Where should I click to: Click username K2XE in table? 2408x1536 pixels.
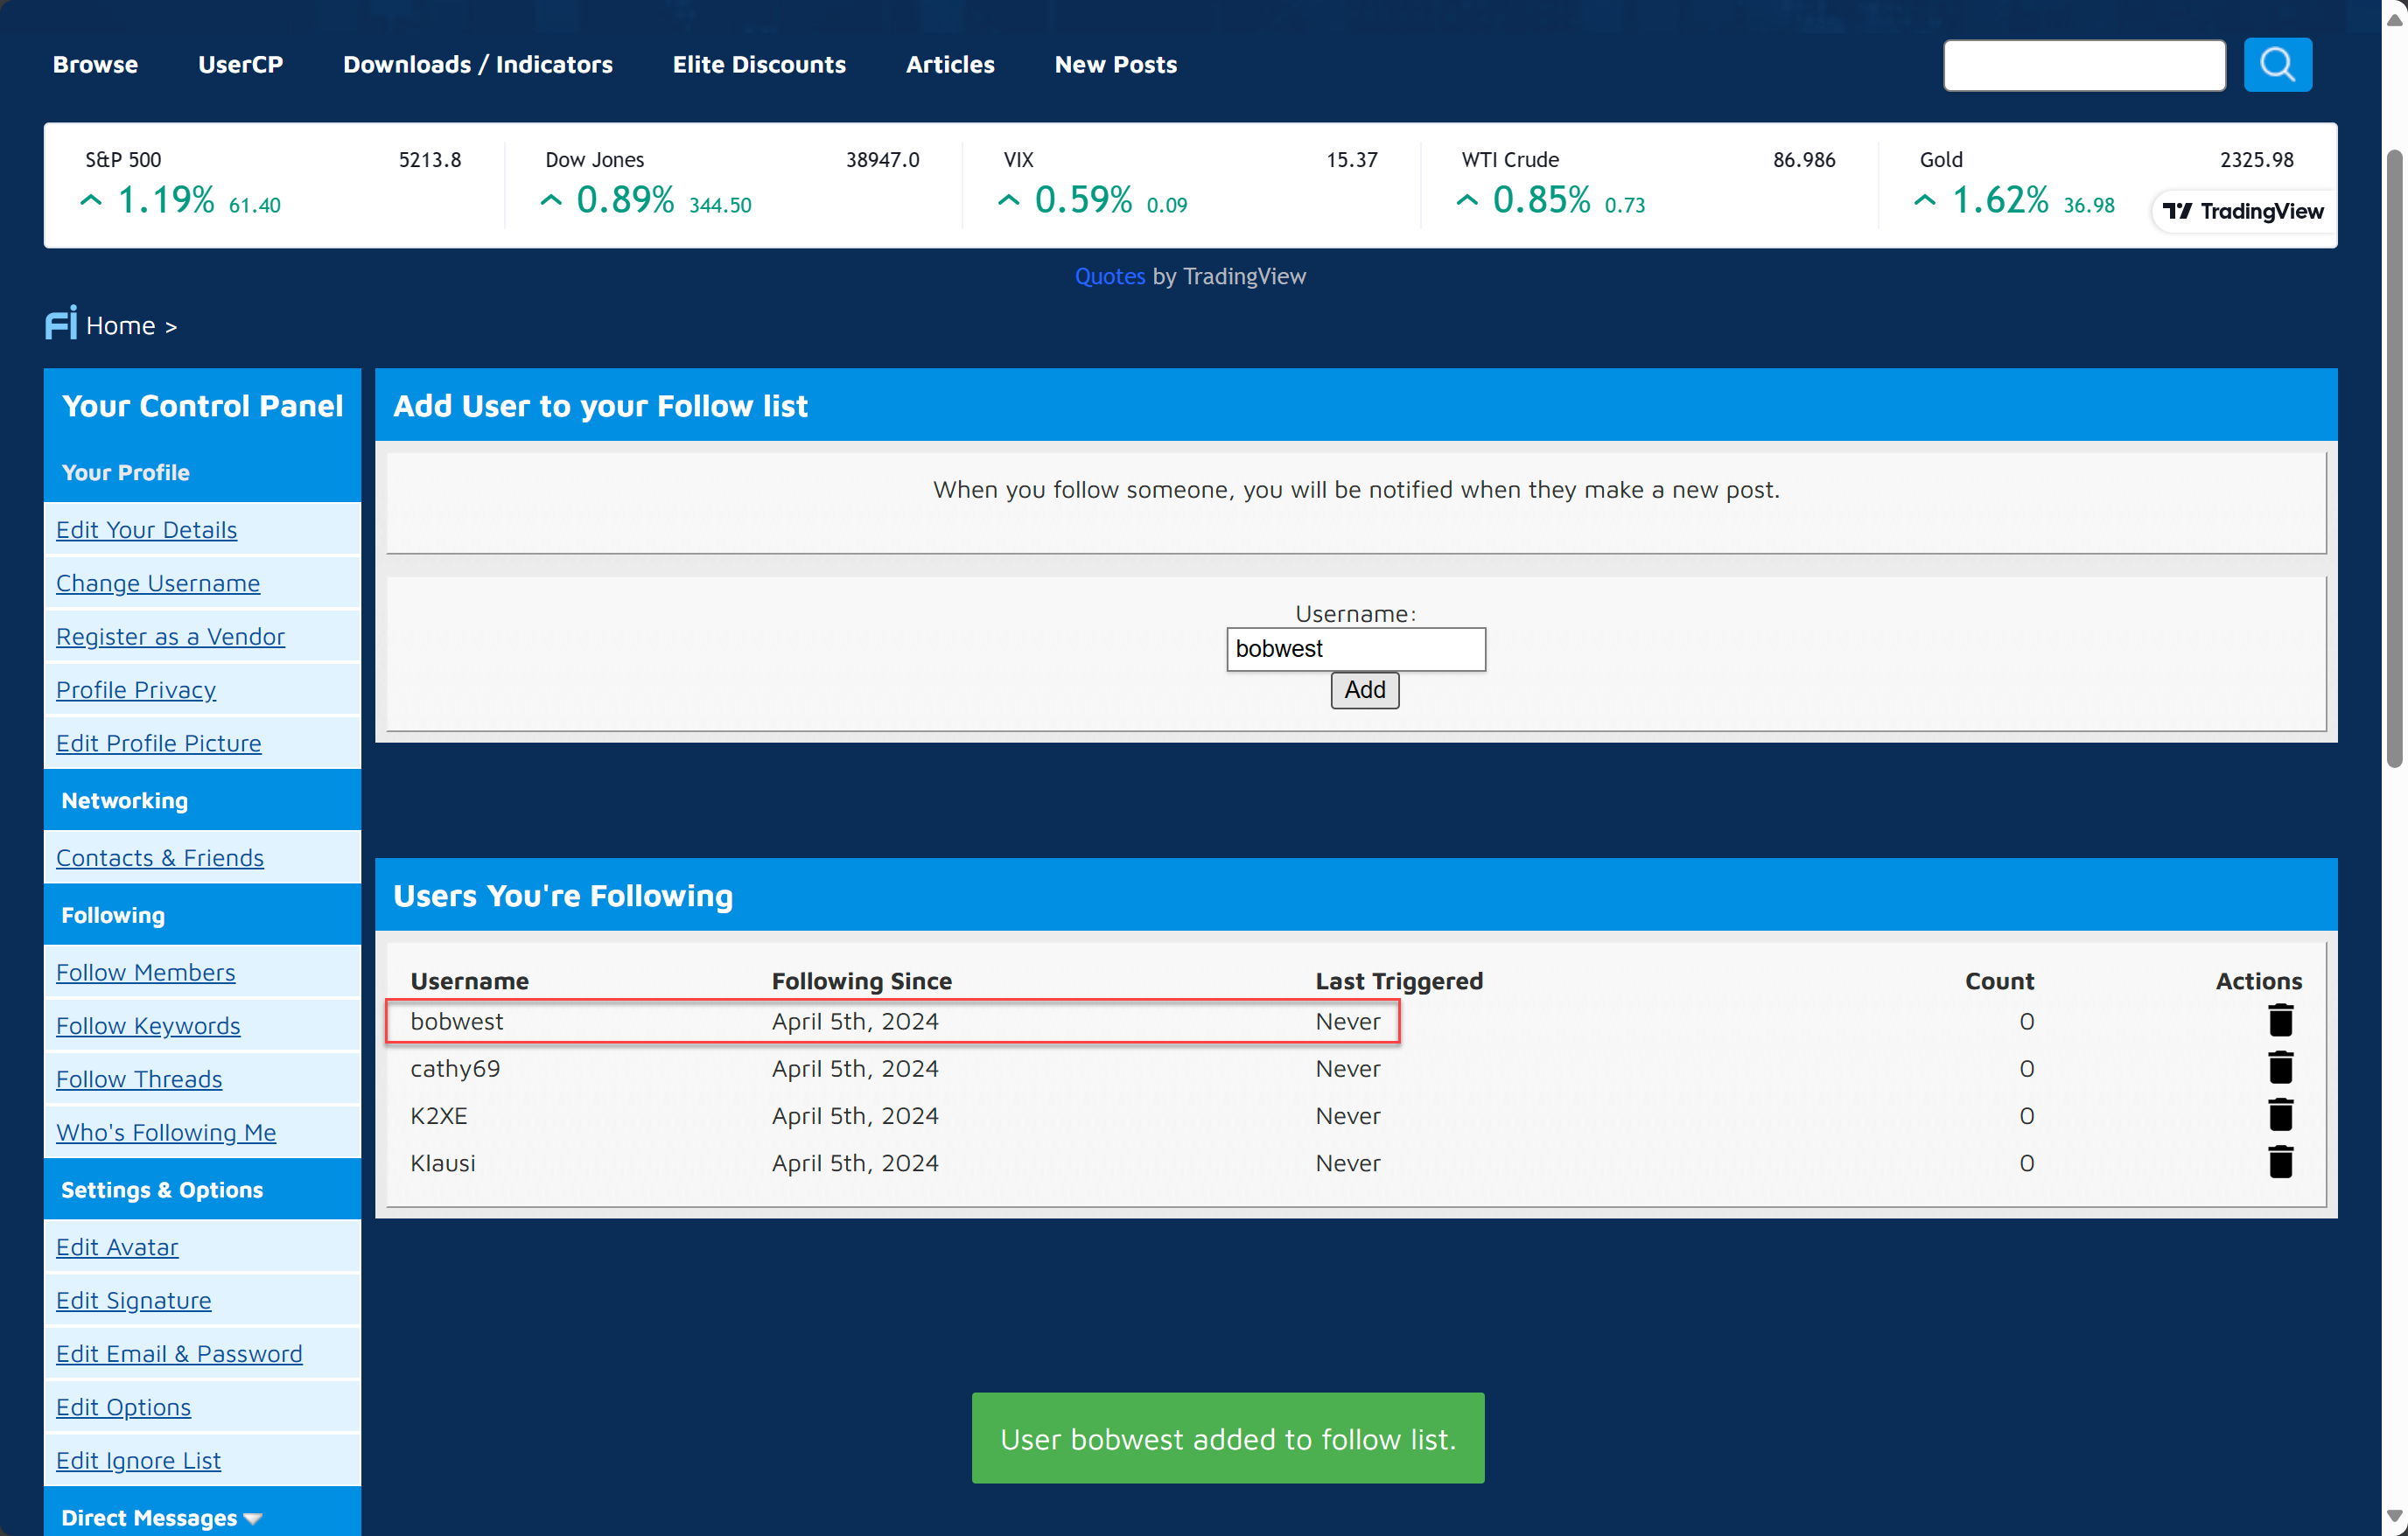coord(438,1115)
